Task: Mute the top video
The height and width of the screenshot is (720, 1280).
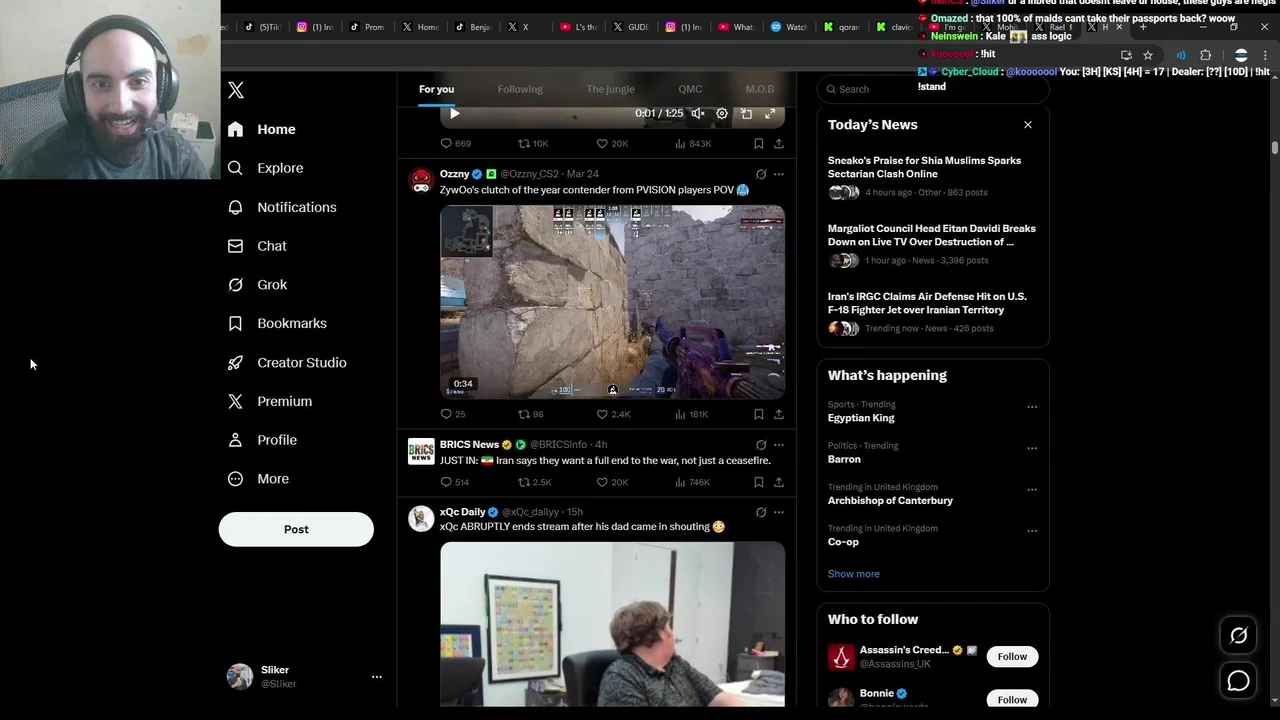Action: (698, 113)
